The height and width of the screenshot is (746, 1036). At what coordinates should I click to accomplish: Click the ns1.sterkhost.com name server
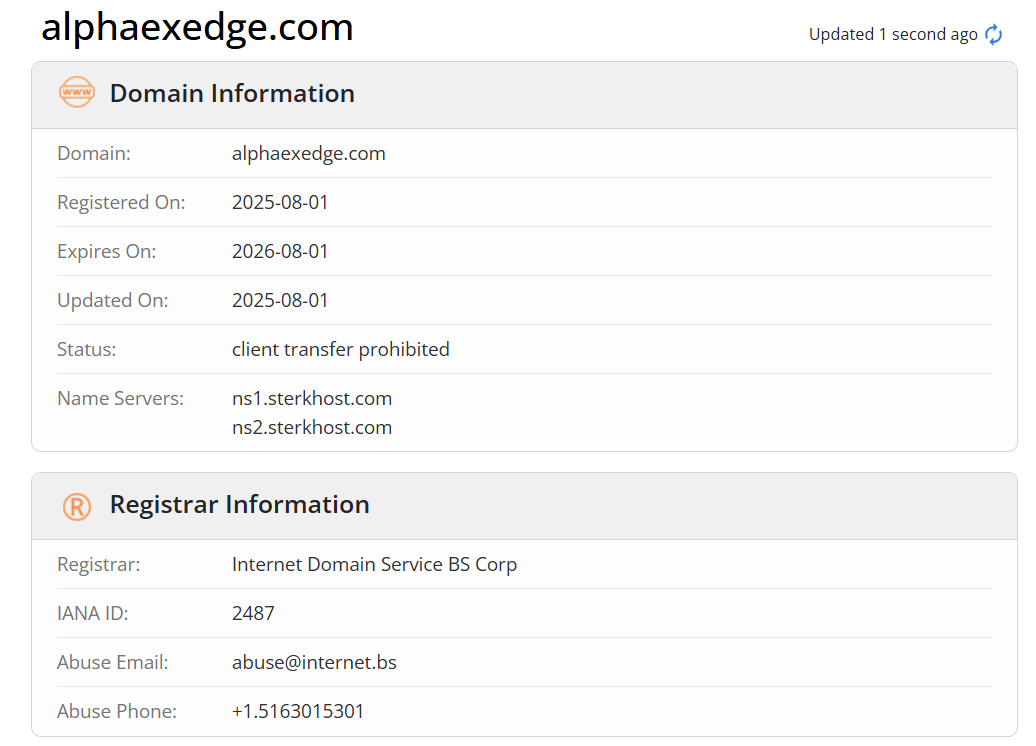[x=312, y=398]
